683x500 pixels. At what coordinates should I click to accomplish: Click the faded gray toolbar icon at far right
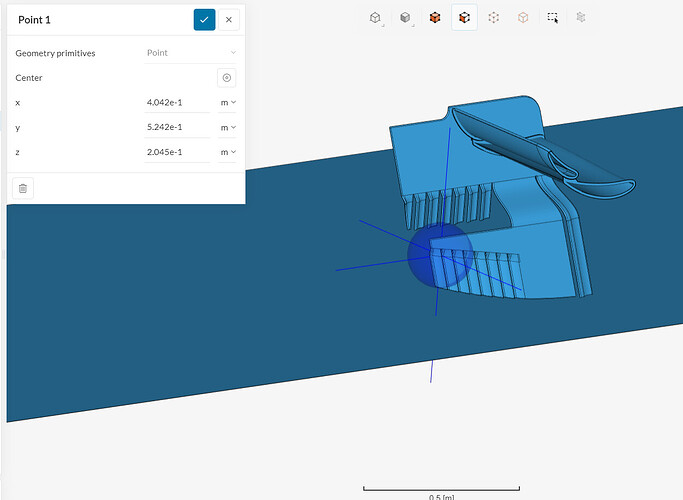[581, 18]
